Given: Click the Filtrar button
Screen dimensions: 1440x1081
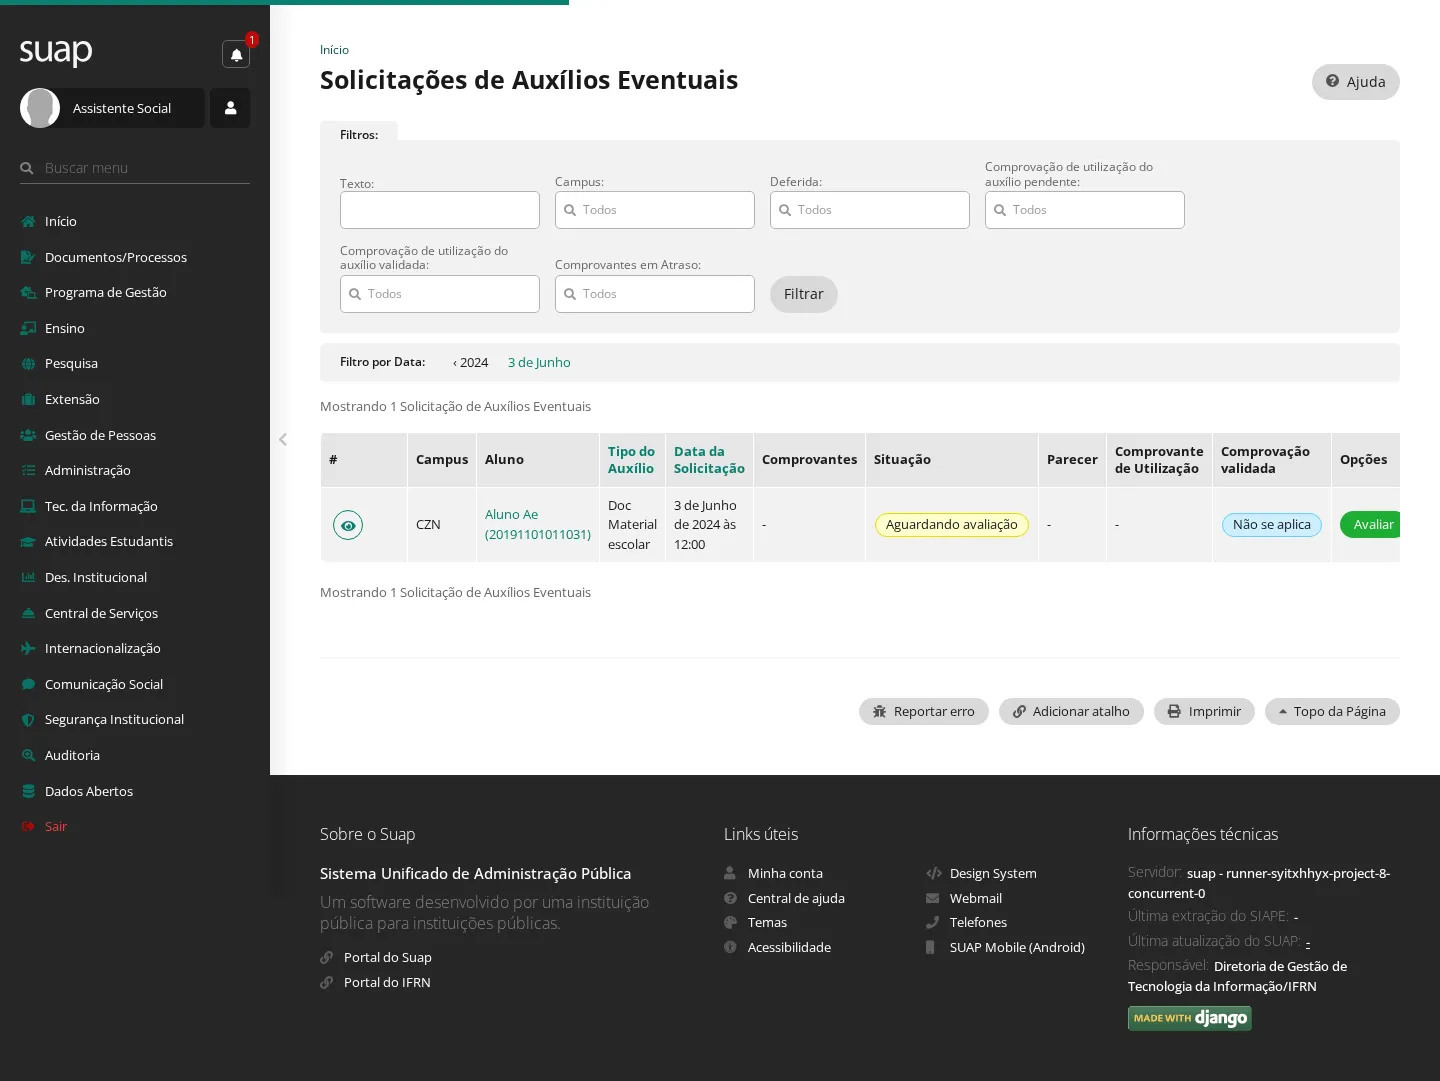Looking at the screenshot, I should tap(804, 294).
